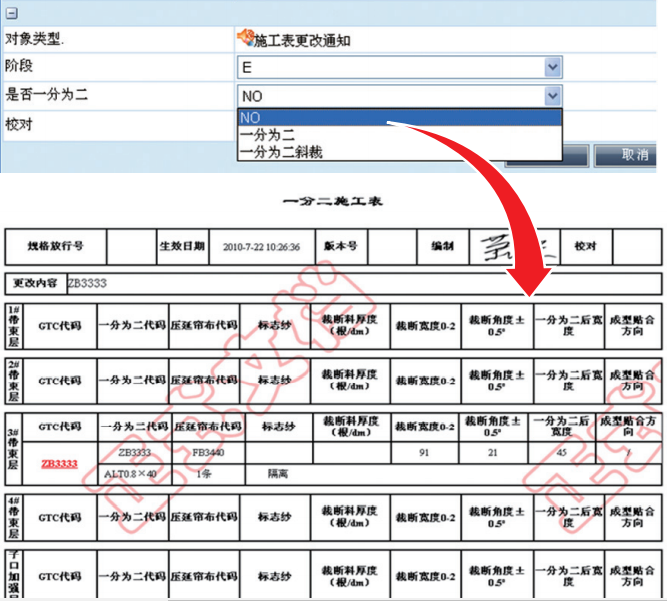
Task: Click the 取消 button
Action: point(625,155)
